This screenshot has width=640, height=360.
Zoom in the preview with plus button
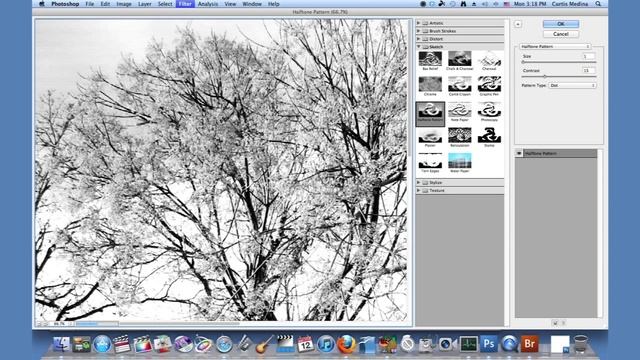(46, 324)
